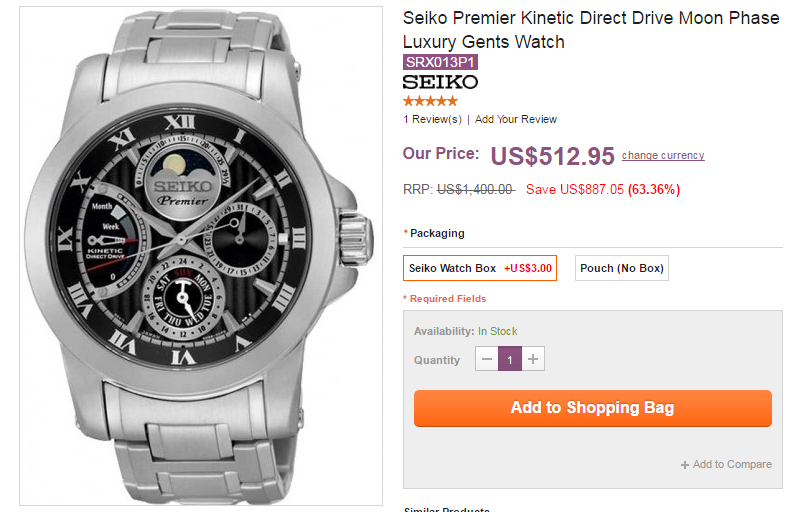Click Add to Shopping Bag button
The width and height of the screenshot is (787, 512).
point(592,408)
